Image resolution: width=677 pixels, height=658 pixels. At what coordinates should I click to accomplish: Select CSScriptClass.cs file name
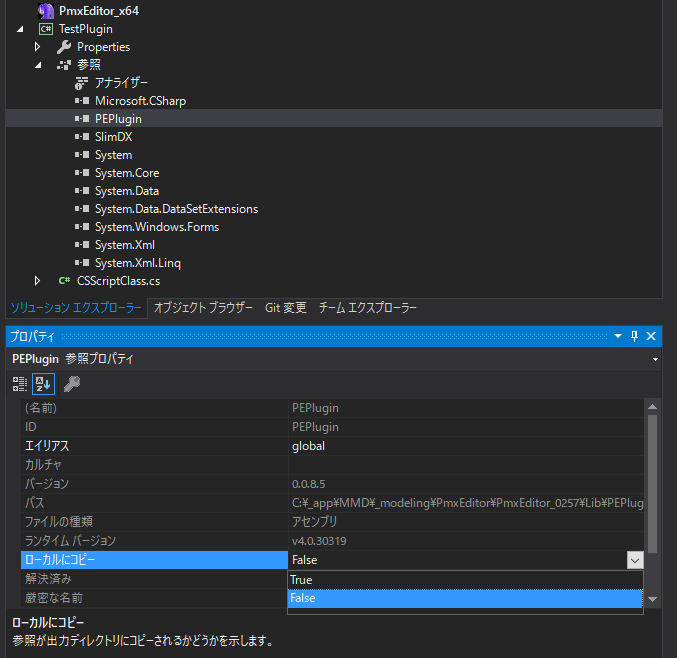coord(118,281)
